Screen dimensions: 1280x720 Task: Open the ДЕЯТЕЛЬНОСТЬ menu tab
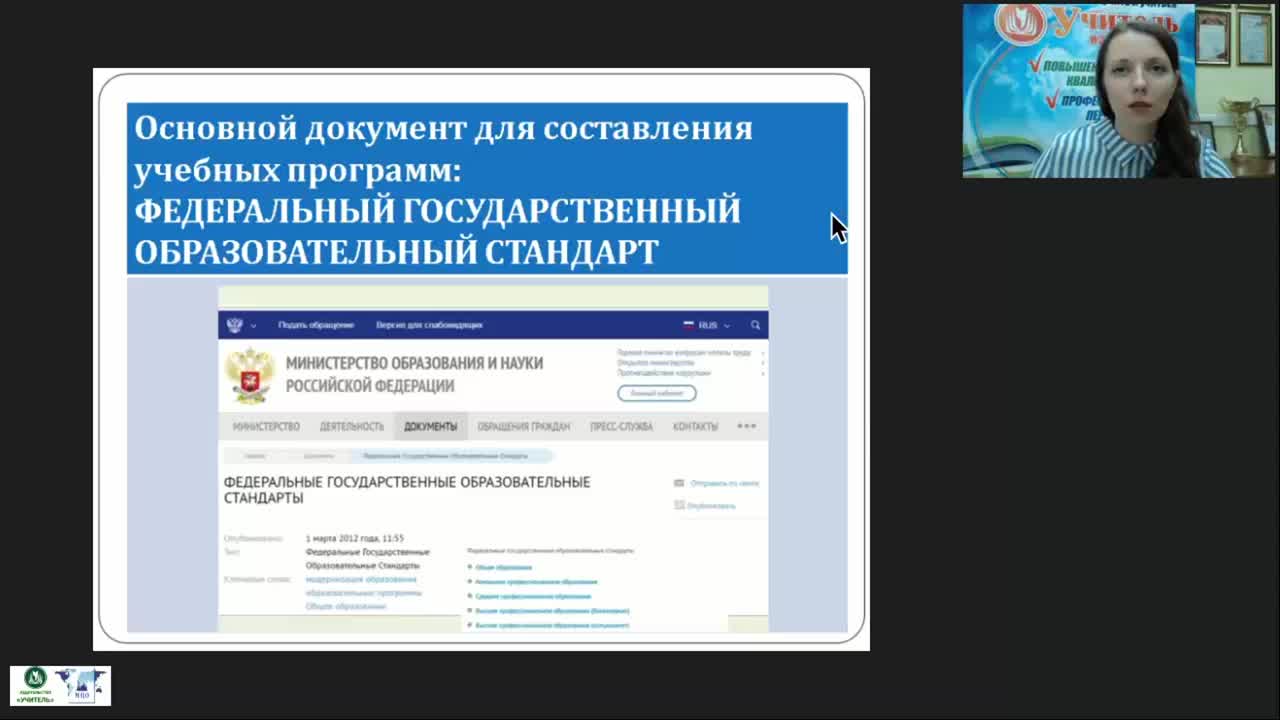pyautogui.click(x=352, y=426)
